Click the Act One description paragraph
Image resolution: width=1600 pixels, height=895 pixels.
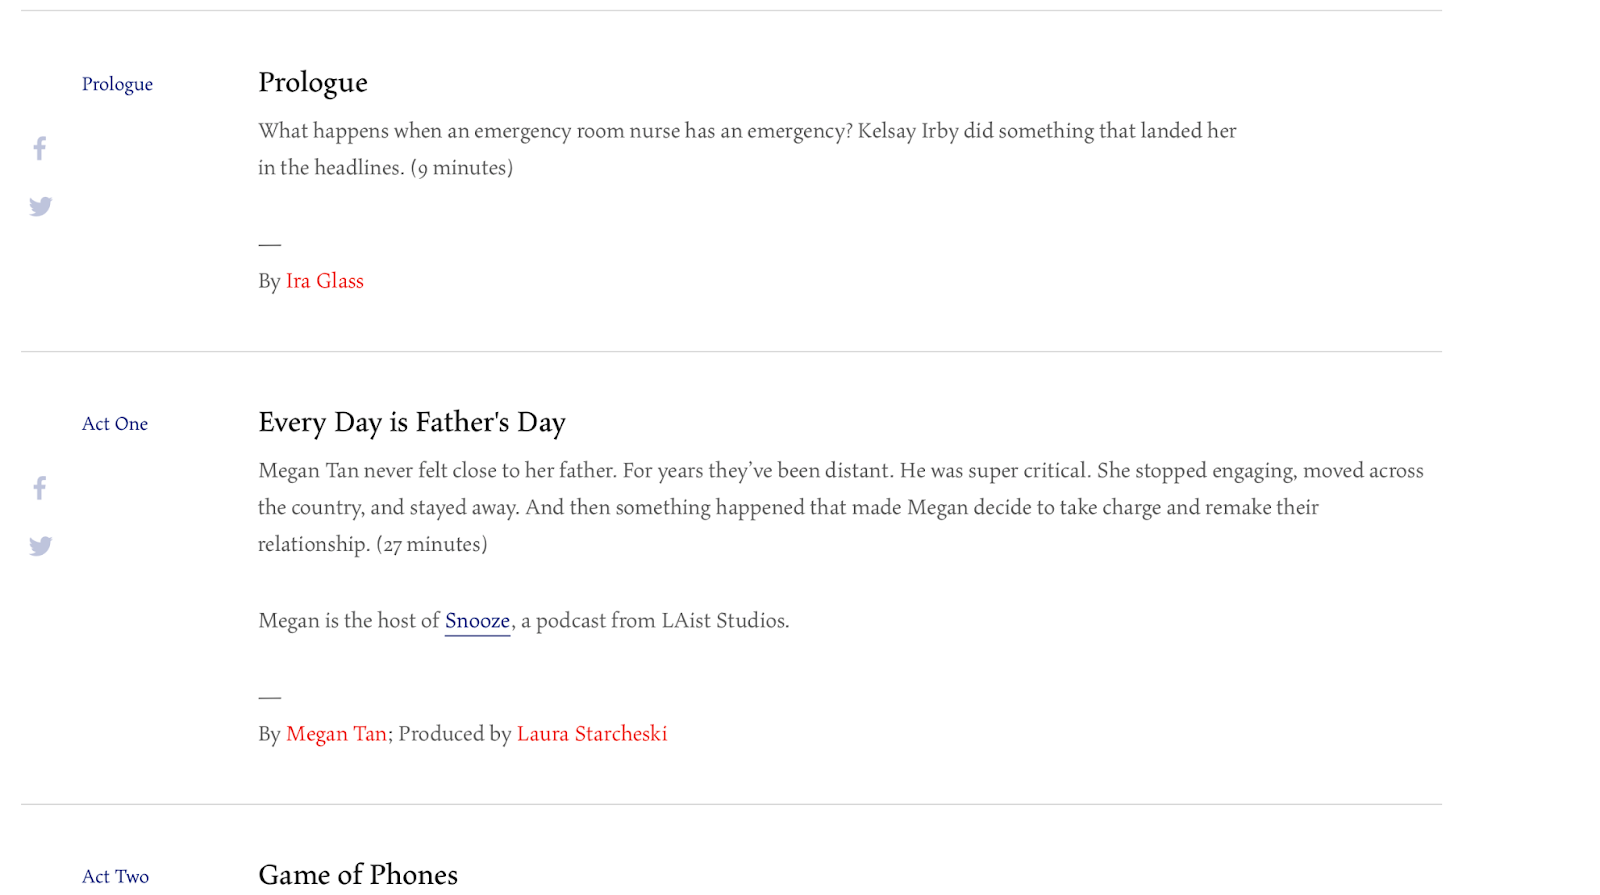pyautogui.click(x=841, y=507)
